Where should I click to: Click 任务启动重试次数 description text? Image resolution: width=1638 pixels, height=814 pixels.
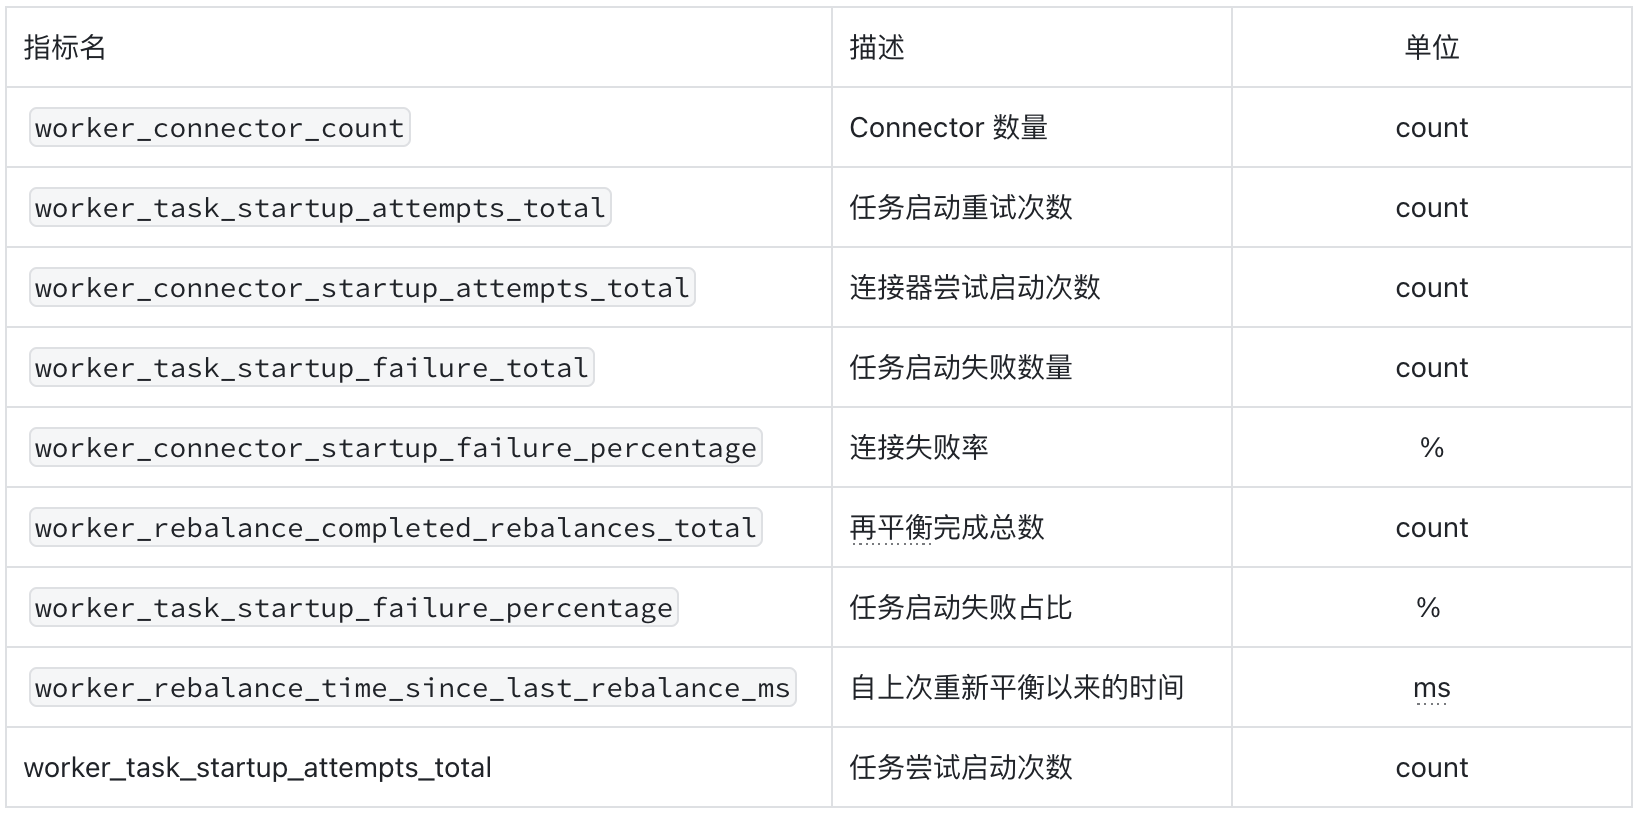tap(961, 207)
